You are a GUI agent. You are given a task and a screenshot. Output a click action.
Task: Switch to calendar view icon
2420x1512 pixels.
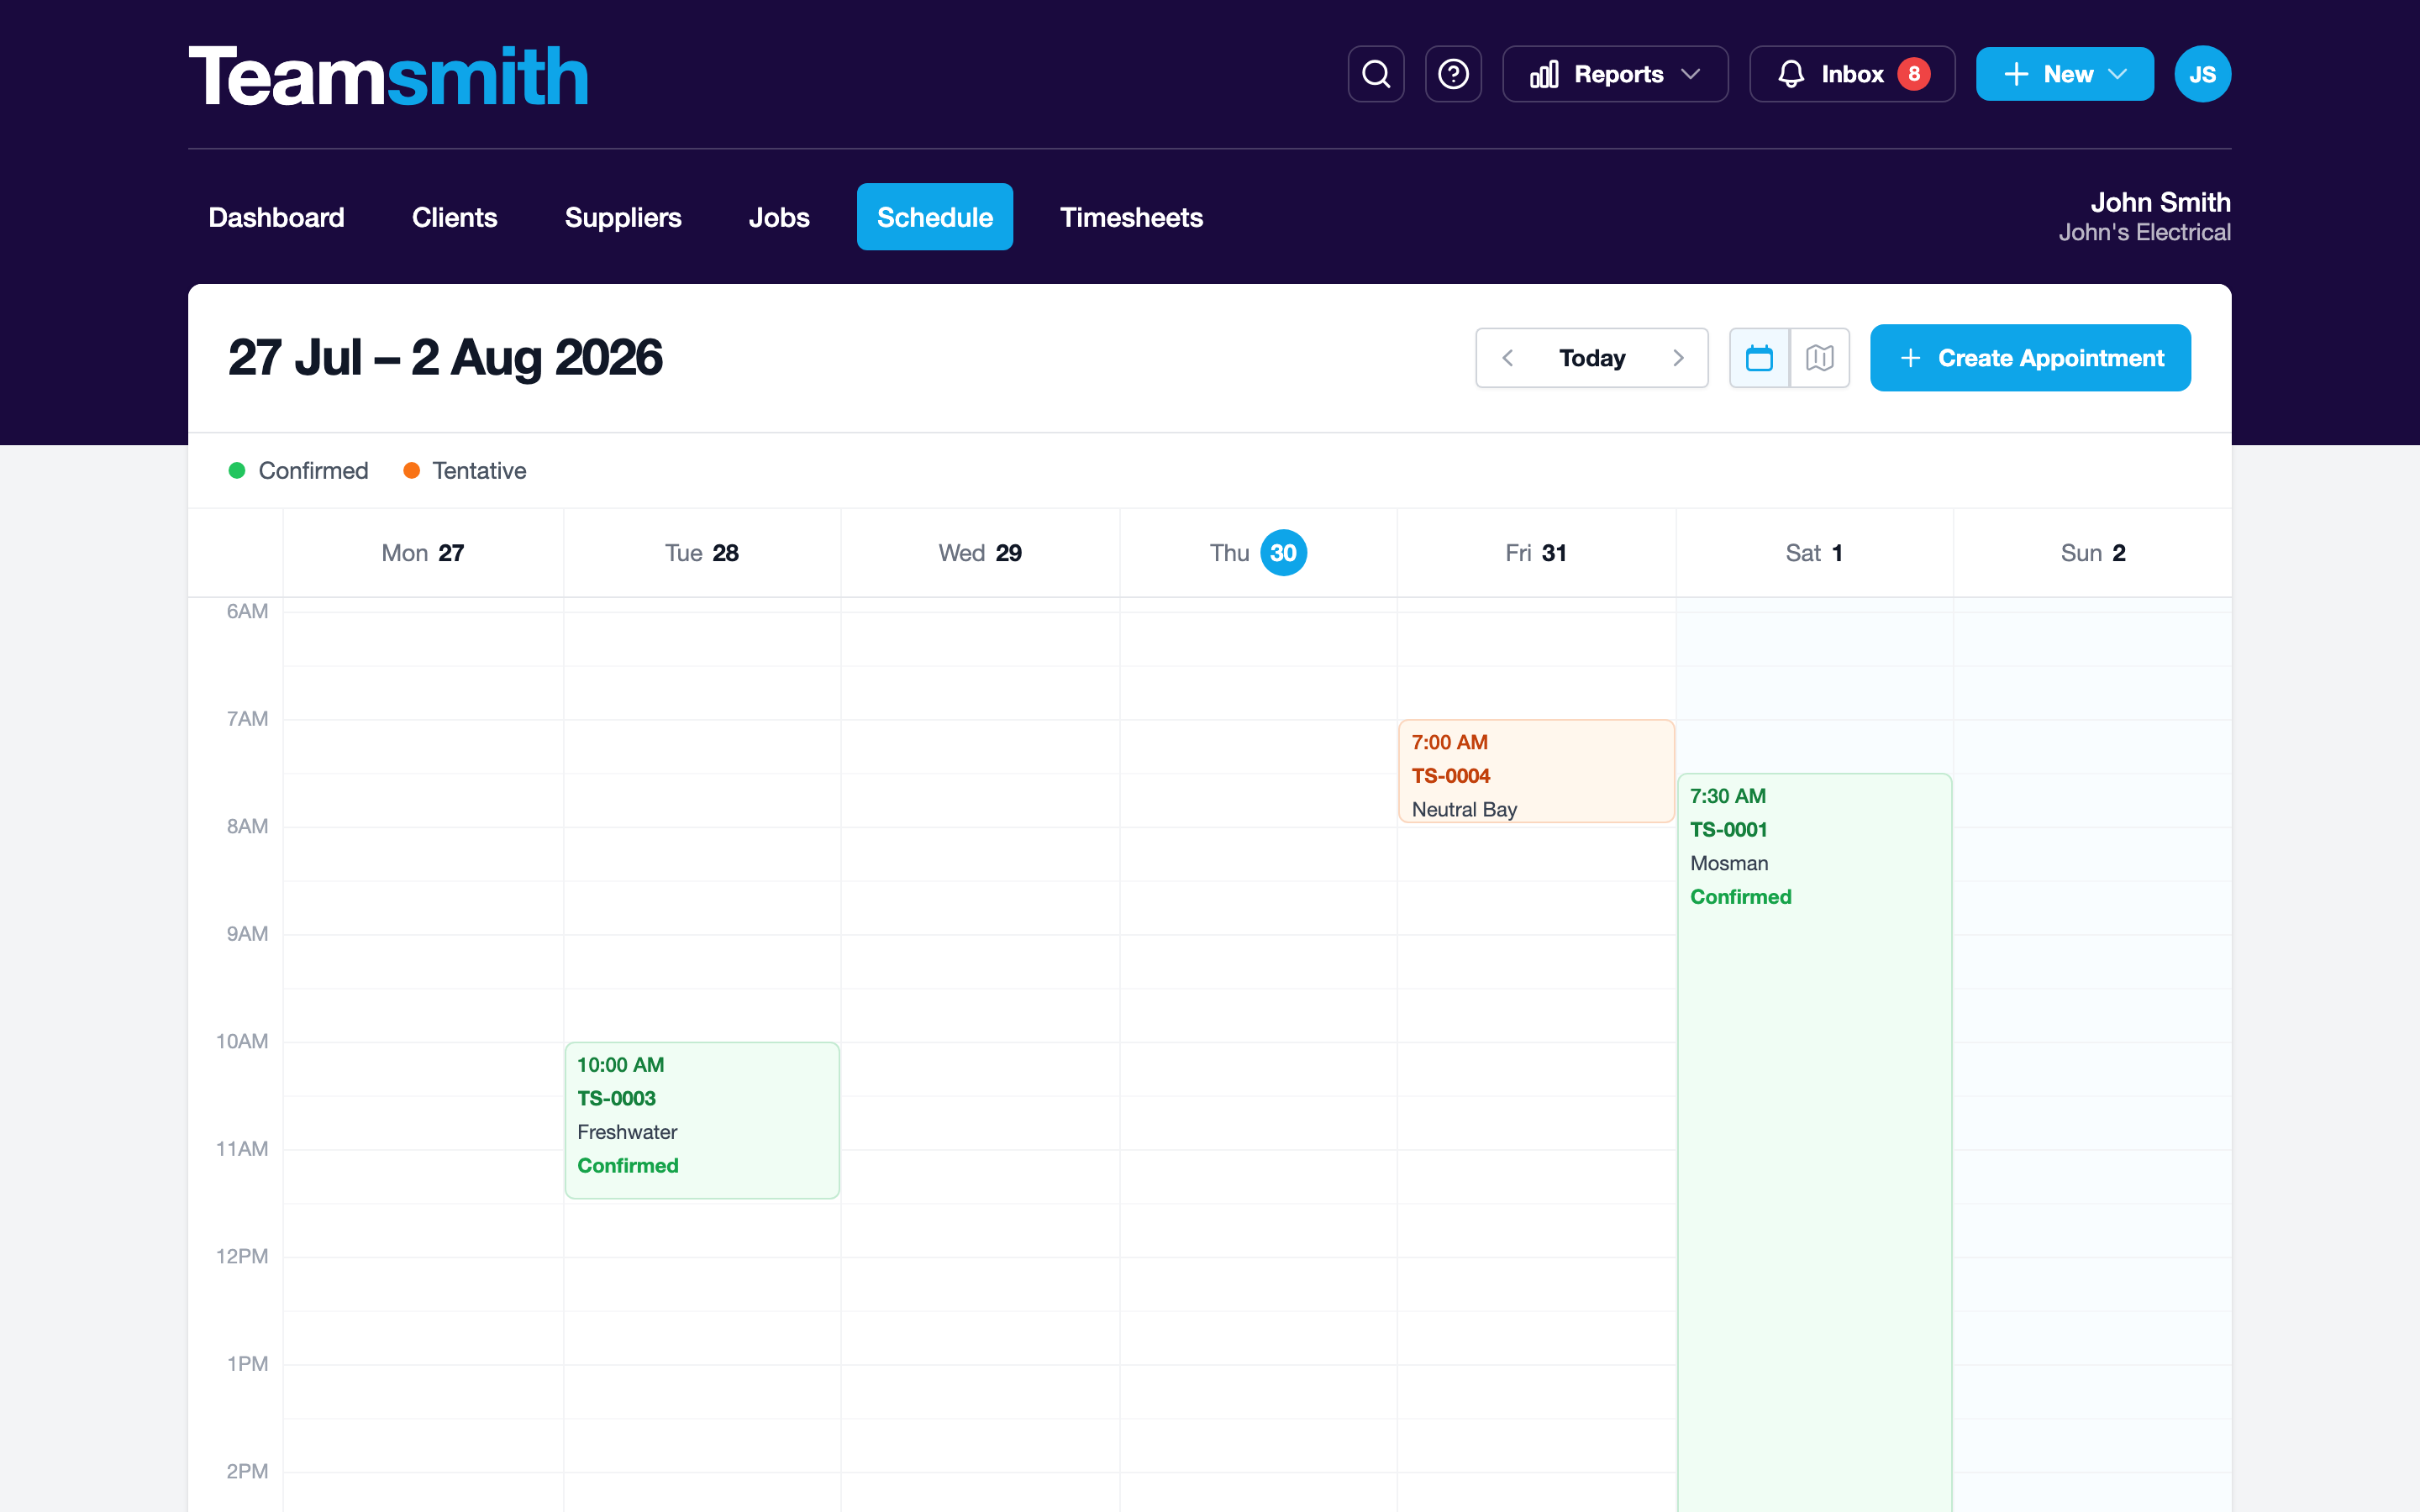pos(1759,358)
